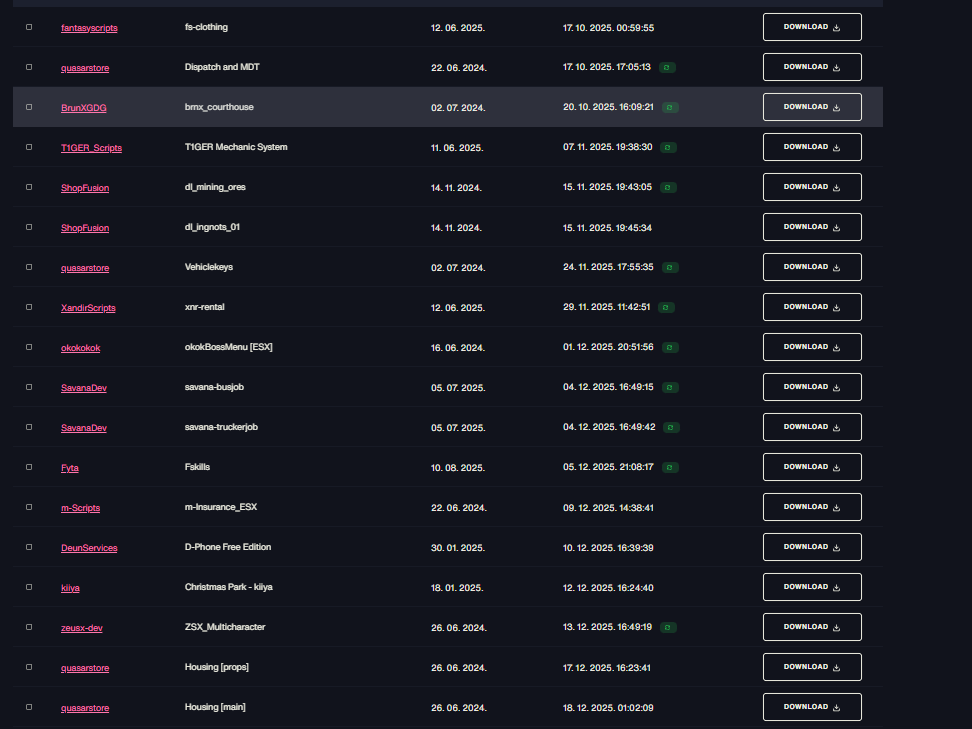Tick the checkbox for fs-clothing row
Viewport: 972px width, 729px height.
point(29,27)
